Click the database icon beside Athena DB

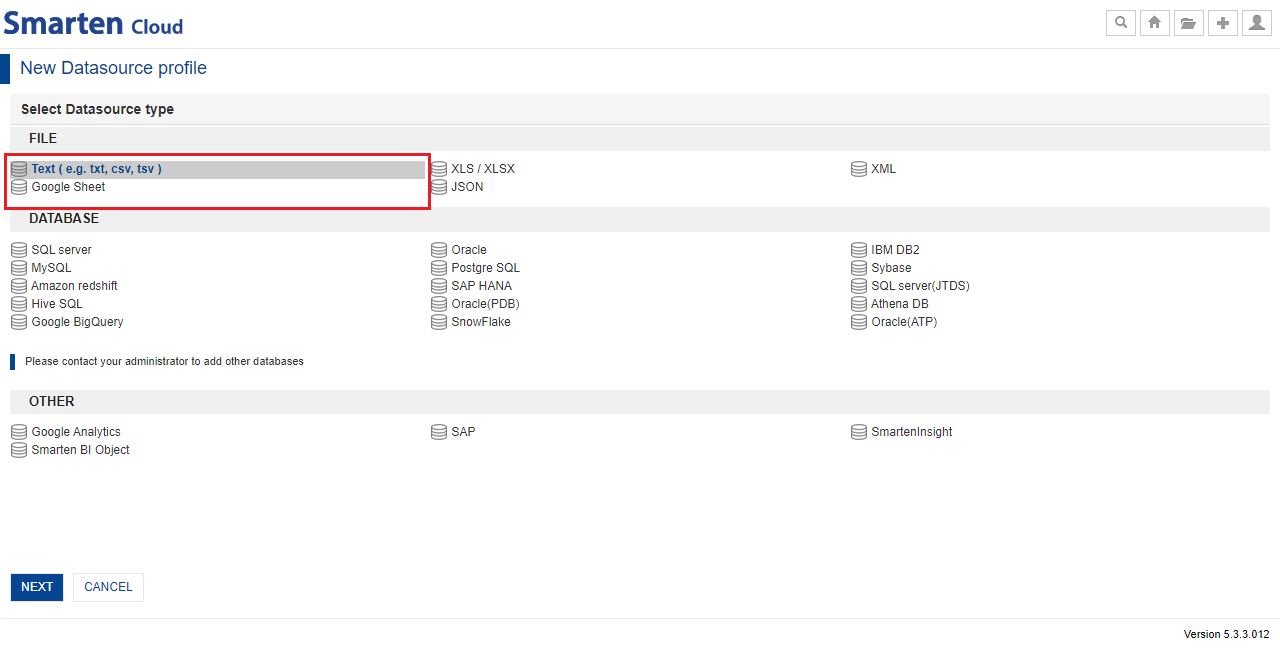click(x=859, y=304)
